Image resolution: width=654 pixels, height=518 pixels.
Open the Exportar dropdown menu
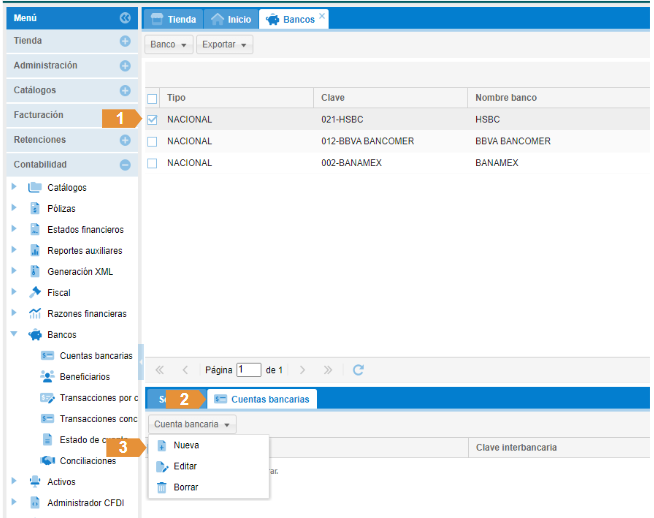[x=224, y=45]
